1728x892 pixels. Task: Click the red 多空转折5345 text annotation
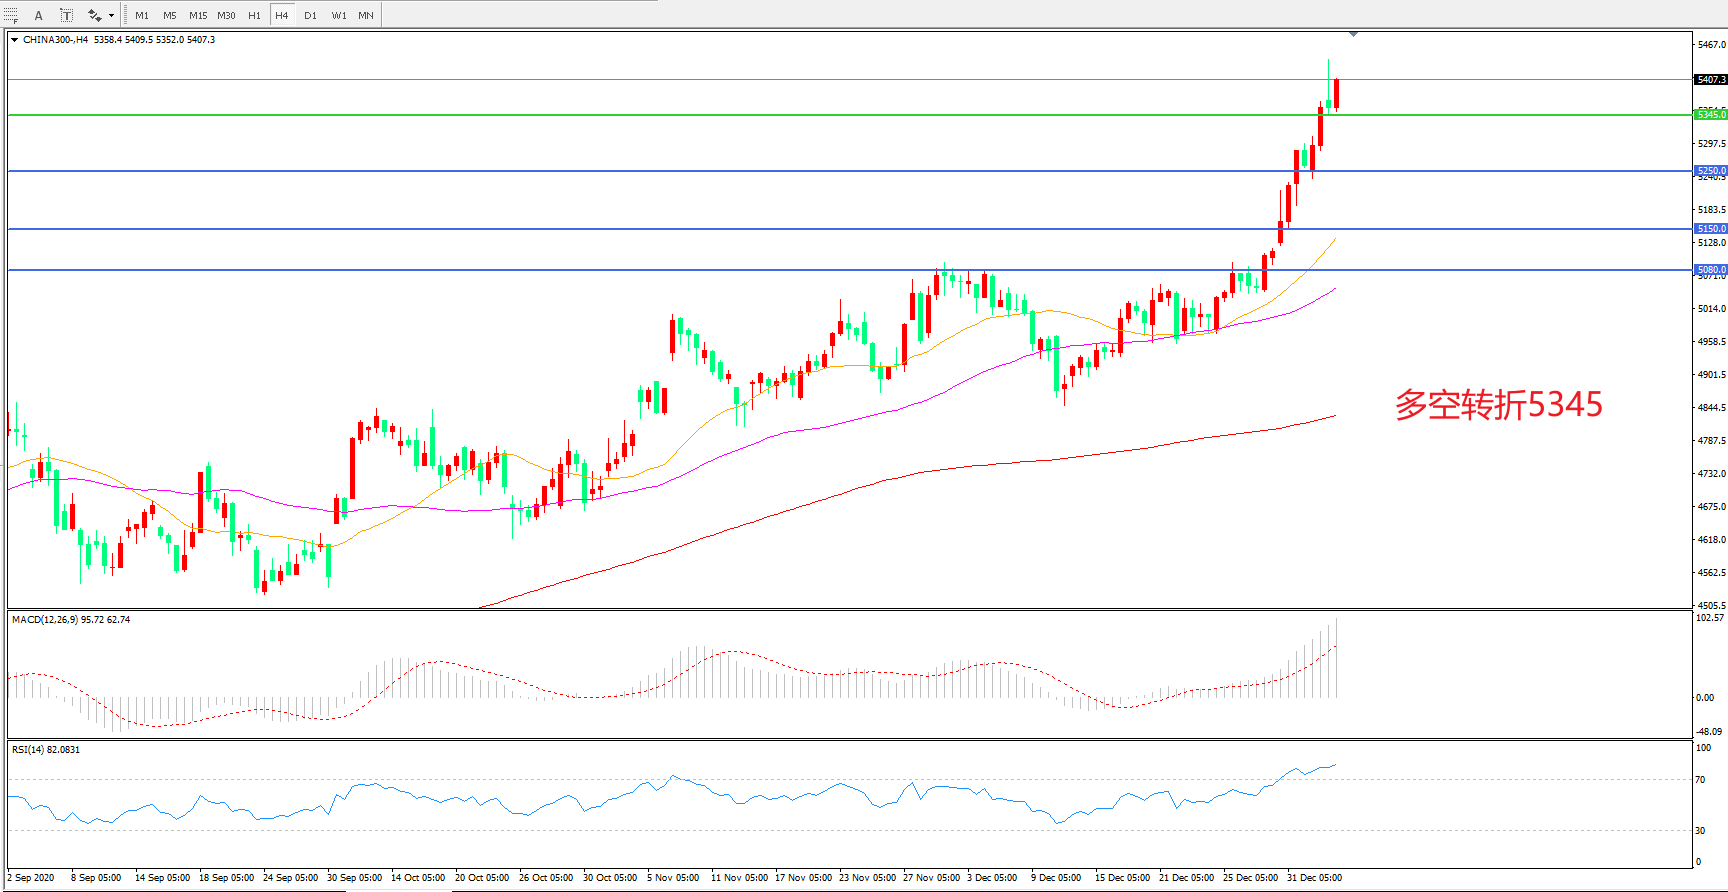[x=1498, y=405]
